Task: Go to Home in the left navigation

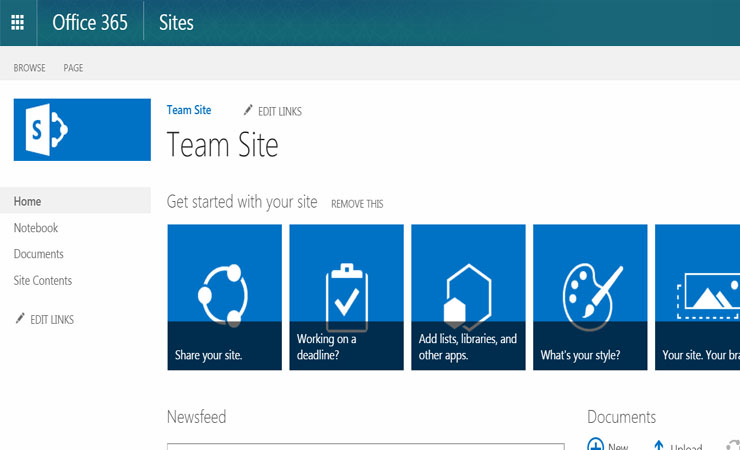Action: (27, 201)
